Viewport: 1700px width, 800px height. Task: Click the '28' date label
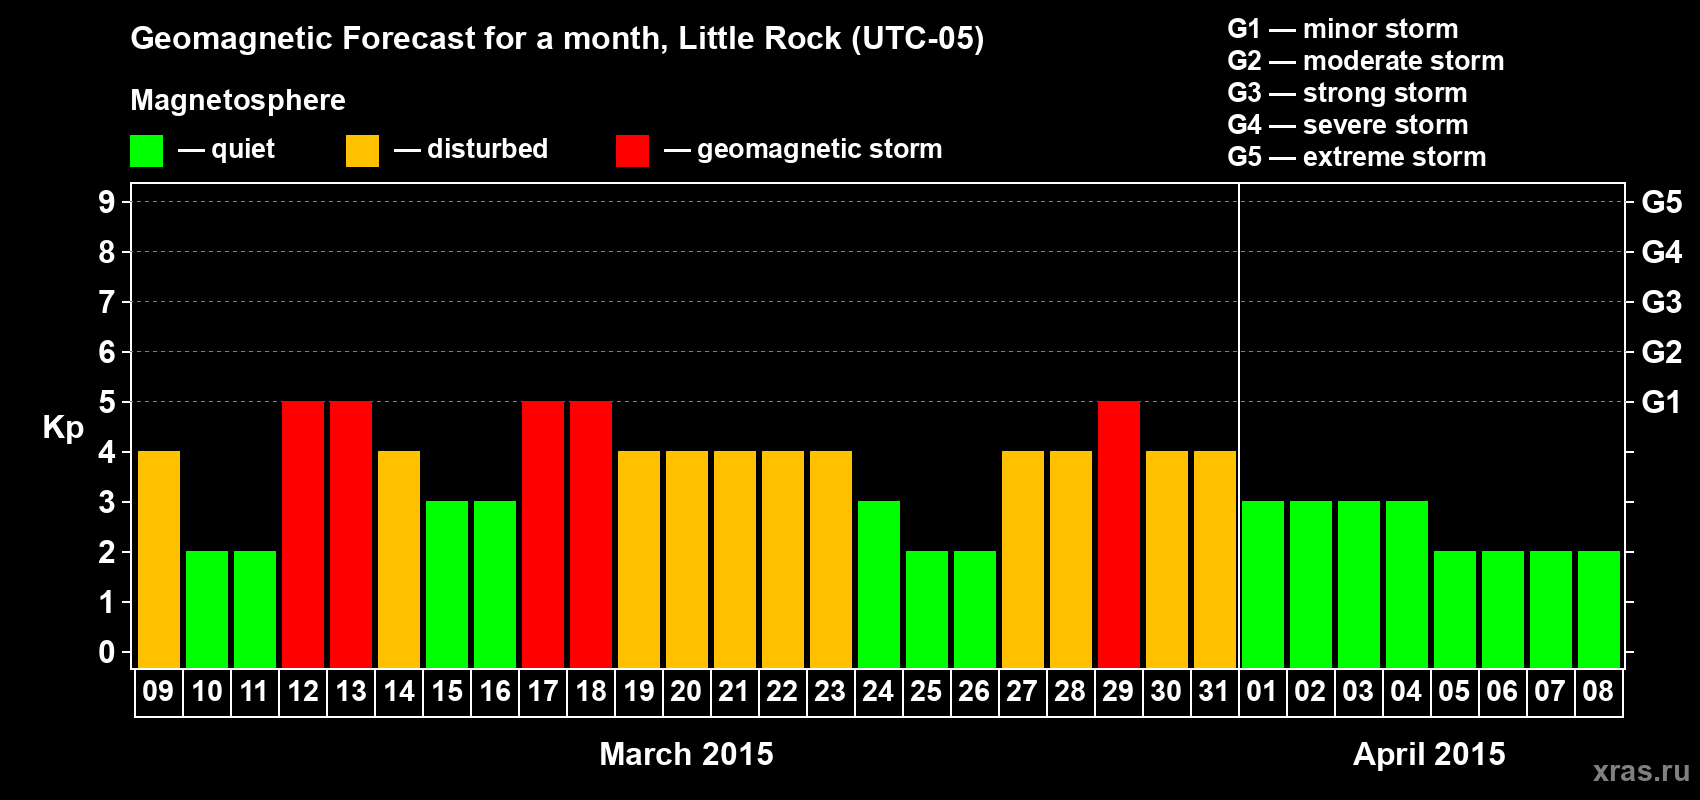pos(1070,692)
